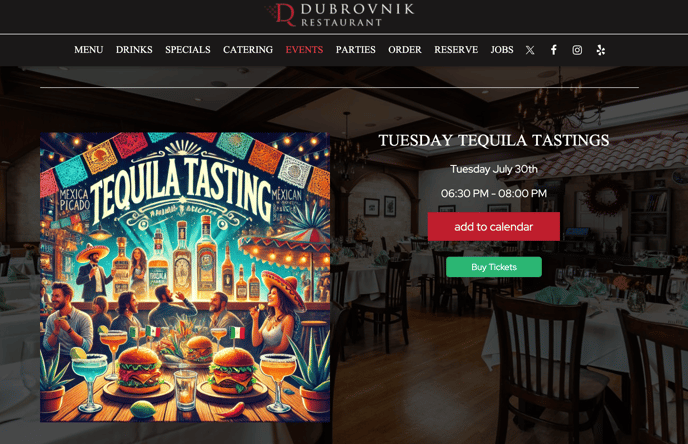
Task: Open the Jobs nav link
Action: 502,50
